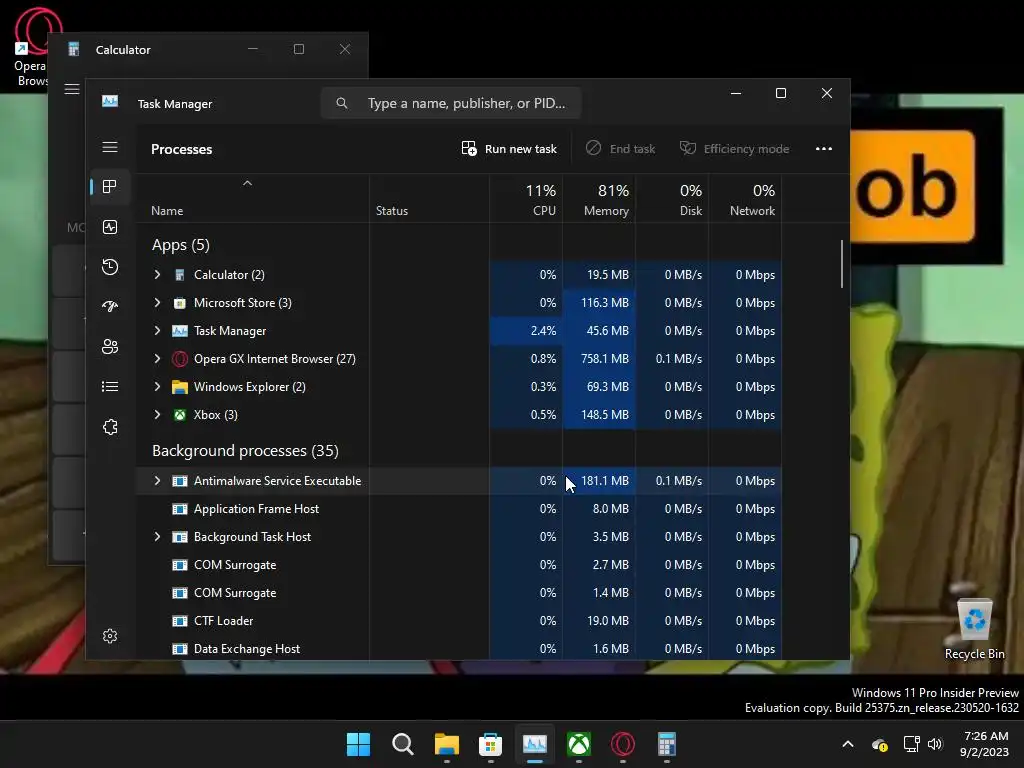The width and height of the screenshot is (1024, 768).
Task: Open the three-dot more options menu
Action: coord(824,149)
